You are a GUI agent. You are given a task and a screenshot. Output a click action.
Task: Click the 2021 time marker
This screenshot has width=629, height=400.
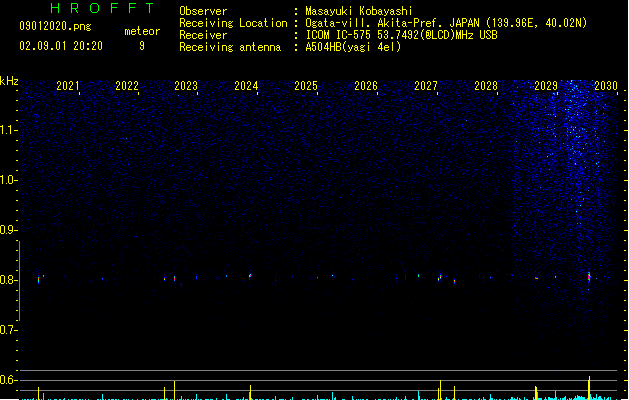click(x=67, y=86)
